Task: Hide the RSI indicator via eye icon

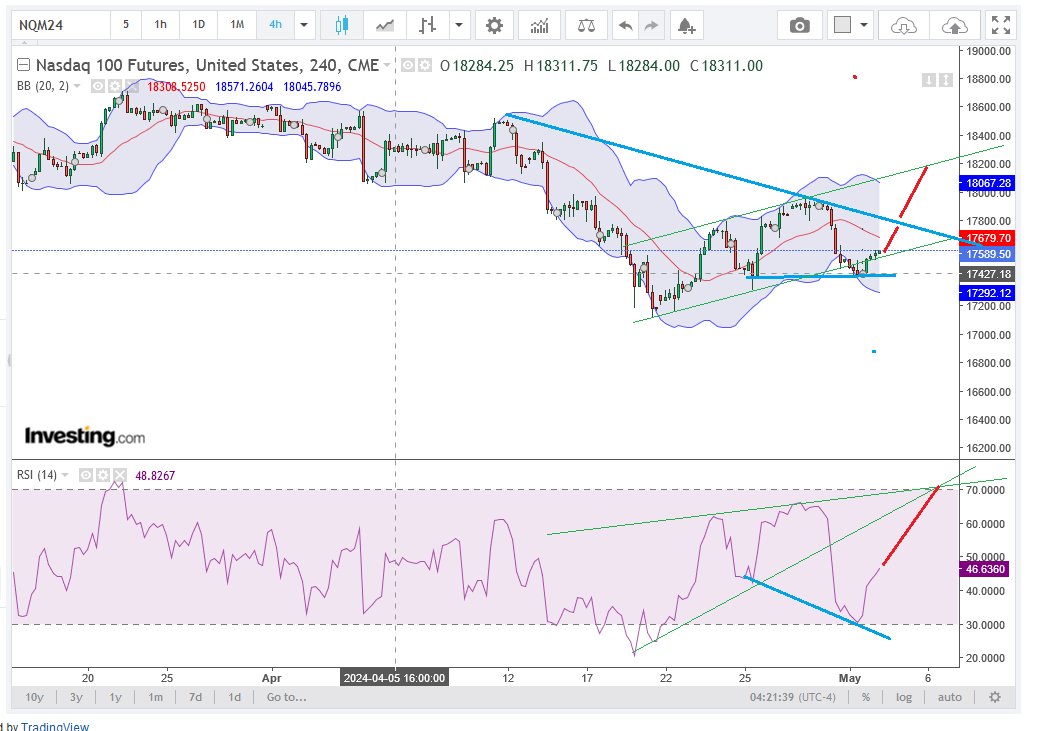Action: click(86, 475)
